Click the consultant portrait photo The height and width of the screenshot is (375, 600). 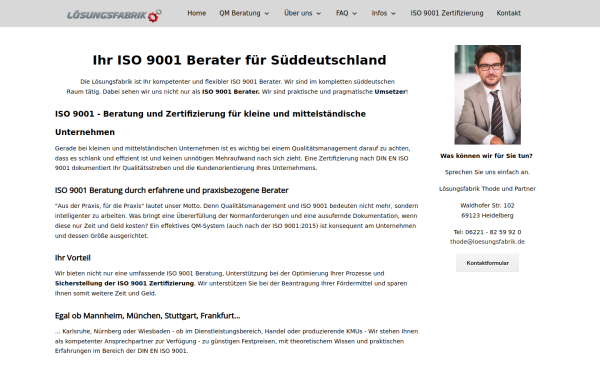coord(488,95)
